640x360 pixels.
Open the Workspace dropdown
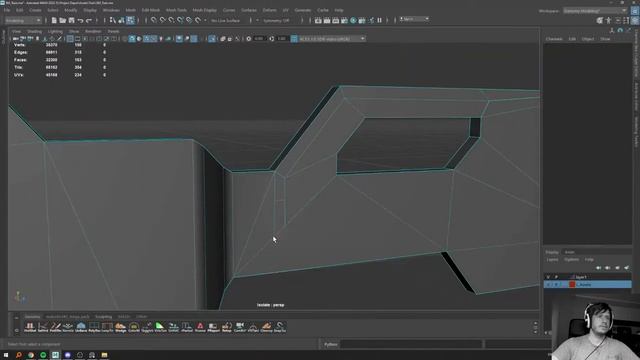point(595,11)
